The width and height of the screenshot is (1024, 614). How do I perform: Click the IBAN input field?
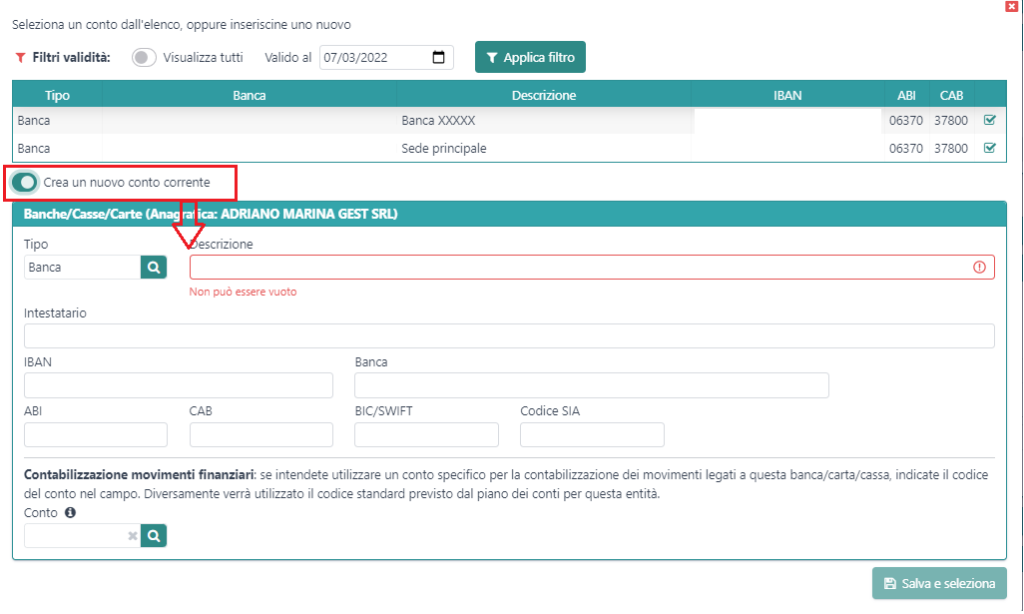click(x=178, y=386)
